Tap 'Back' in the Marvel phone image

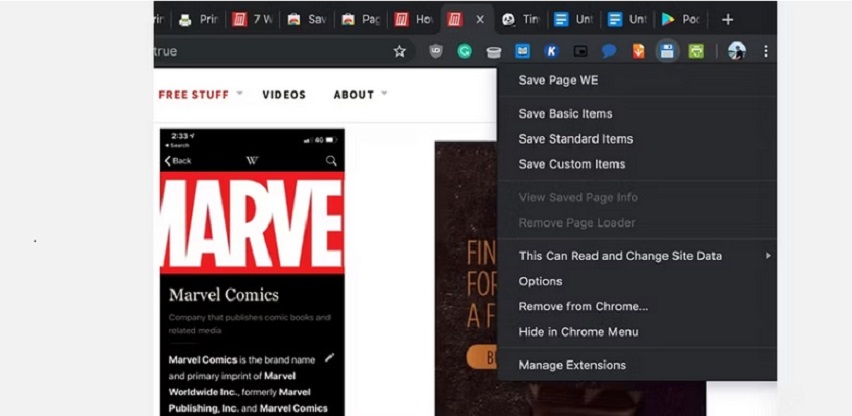(178, 161)
